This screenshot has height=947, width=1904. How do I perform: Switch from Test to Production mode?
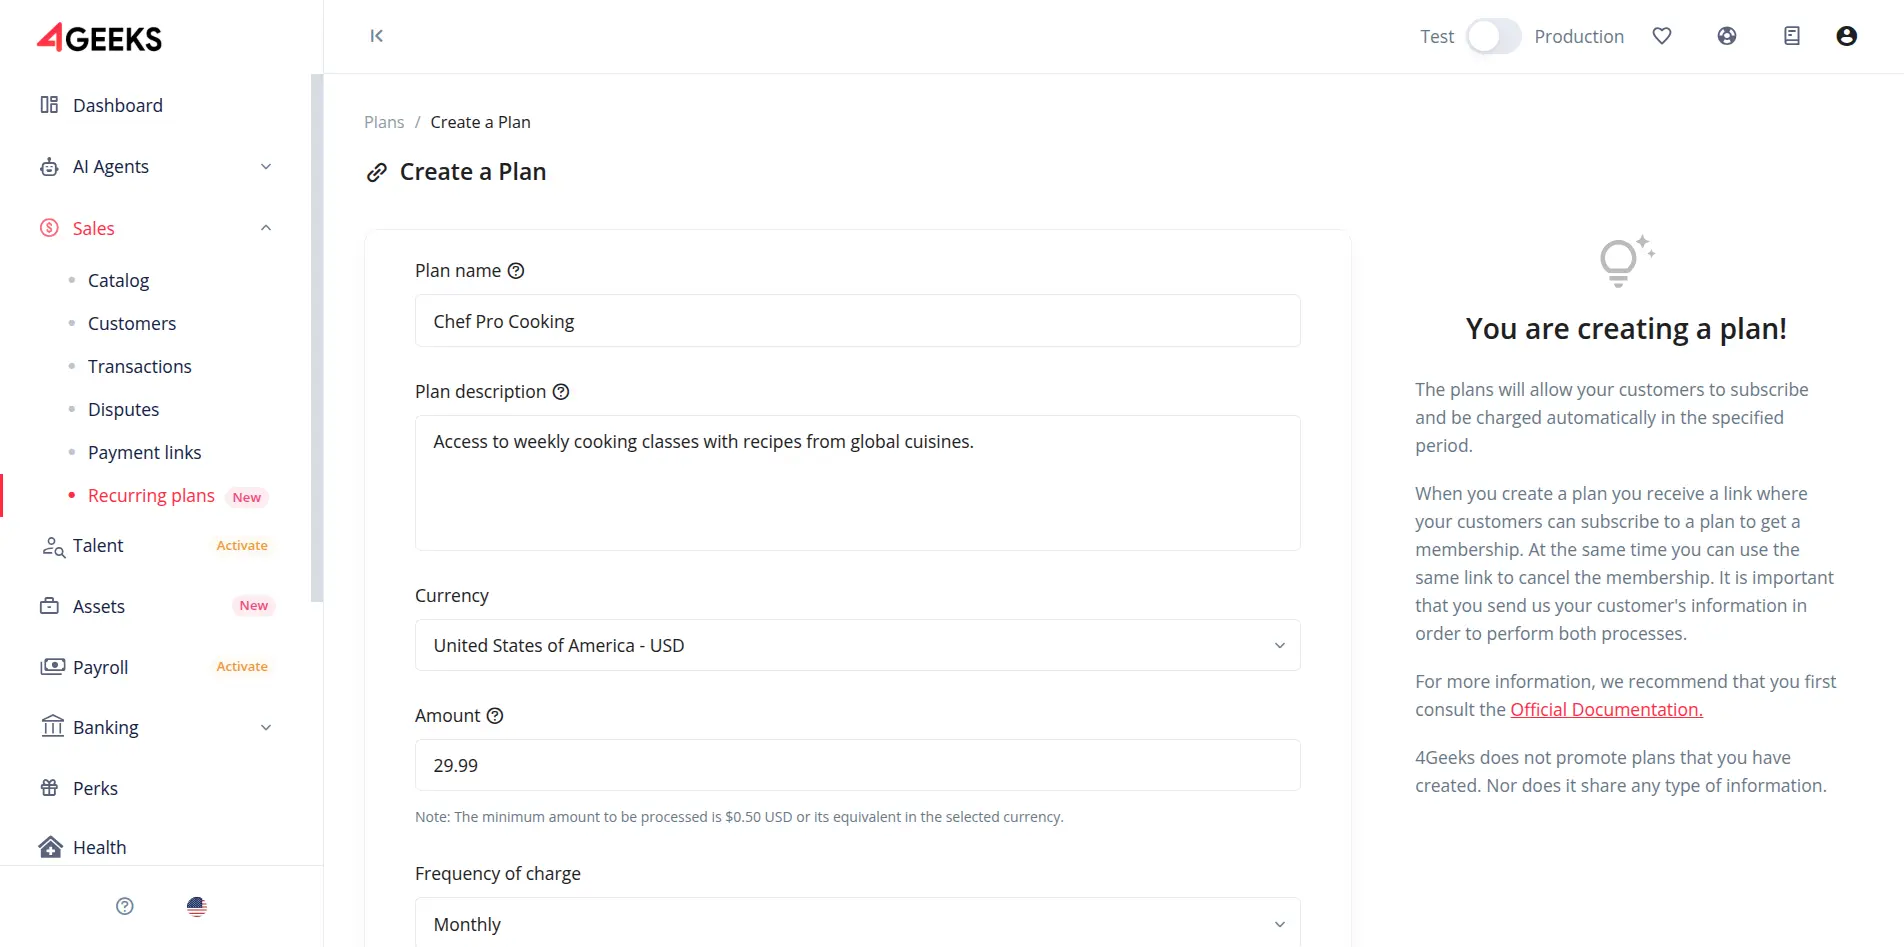[1493, 36]
